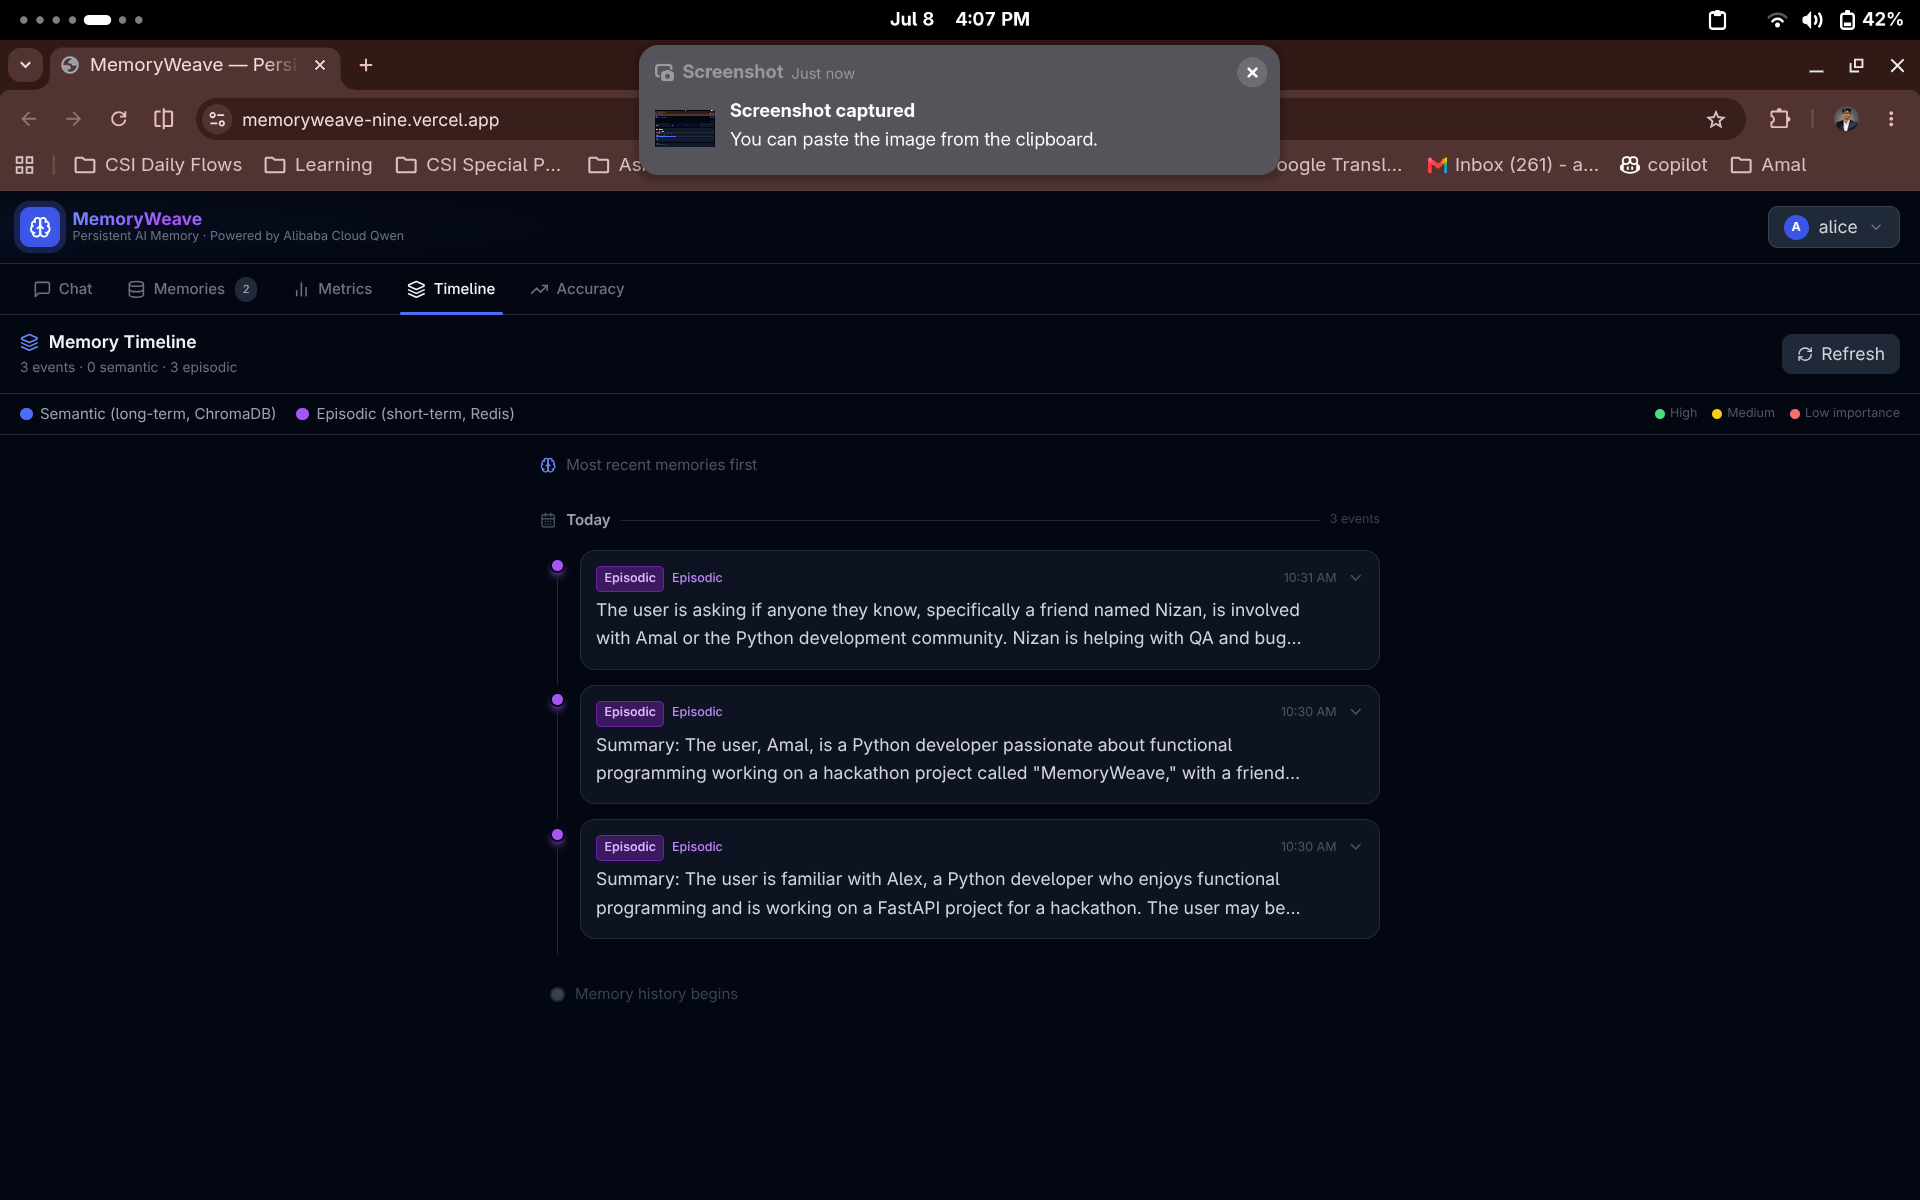The height and width of the screenshot is (1200, 1920).
Task: Click the Jul 8 4:07 PM clock
Action: (960, 20)
